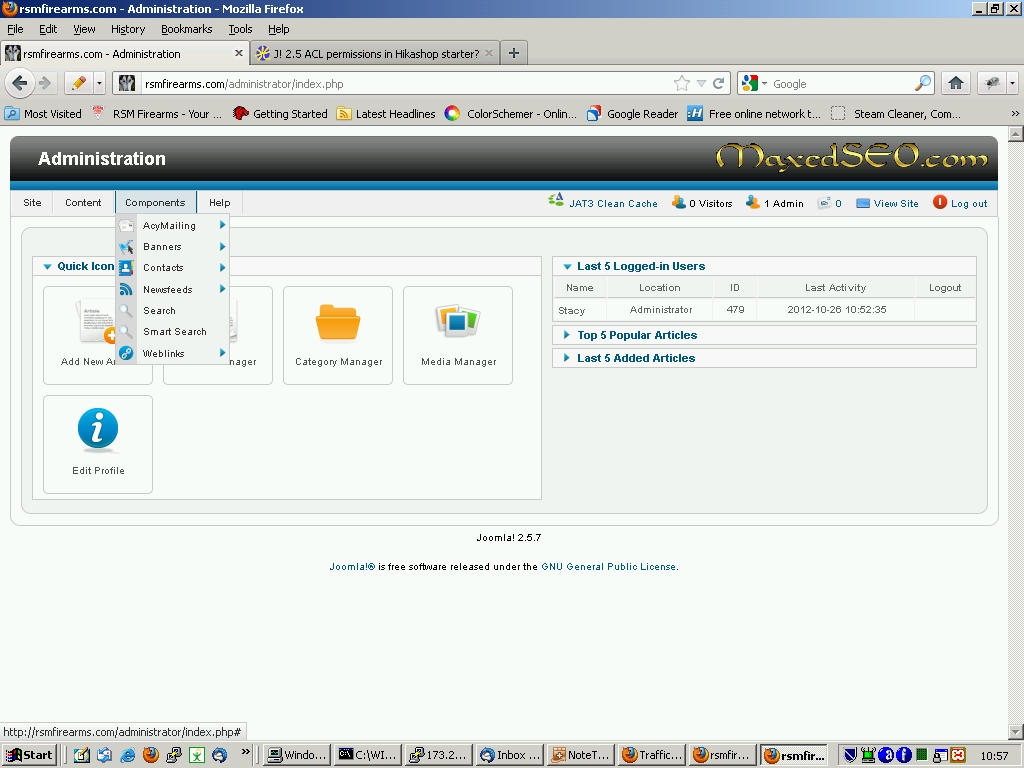The width and height of the screenshot is (1024, 768).
Task: Open the messages count icon
Action: [x=825, y=203]
